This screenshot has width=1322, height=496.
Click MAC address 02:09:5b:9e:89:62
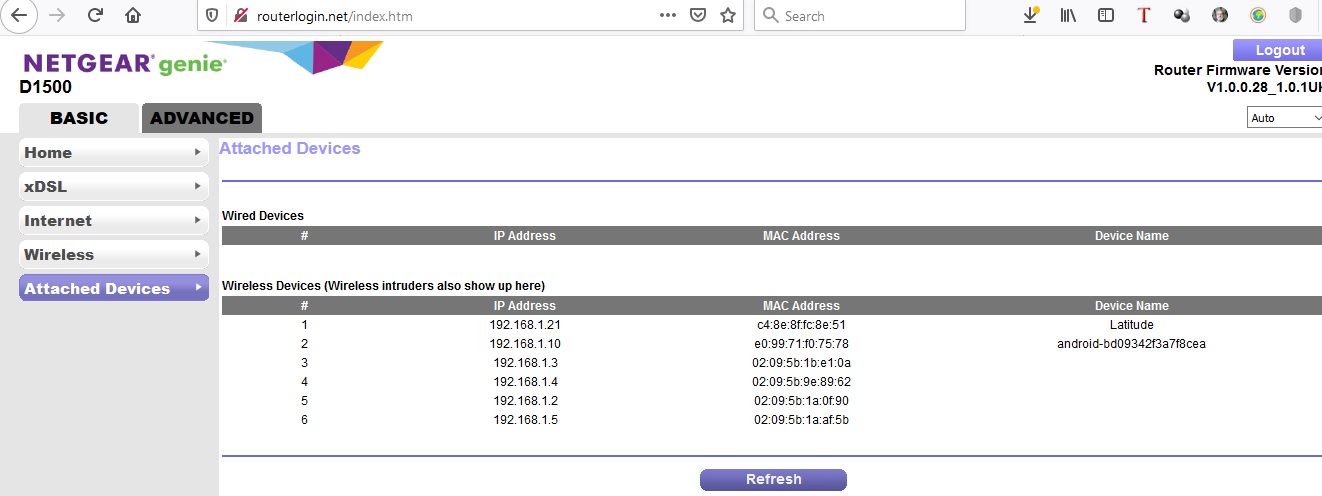coord(801,382)
